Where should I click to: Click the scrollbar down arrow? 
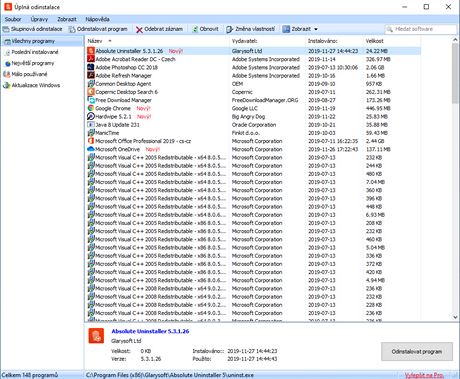[455, 317]
